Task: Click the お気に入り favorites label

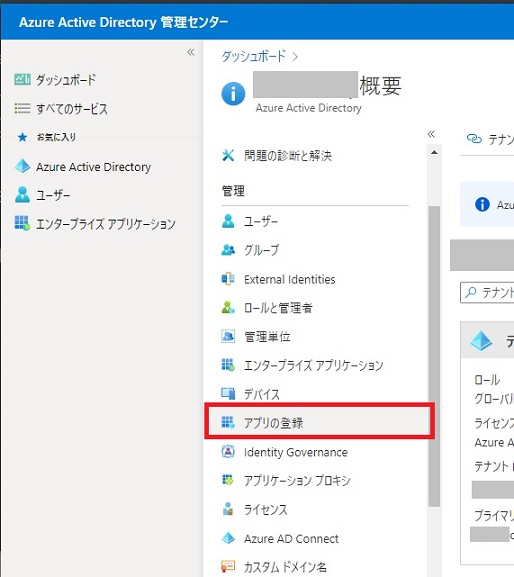Action: click(x=56, y=137)
